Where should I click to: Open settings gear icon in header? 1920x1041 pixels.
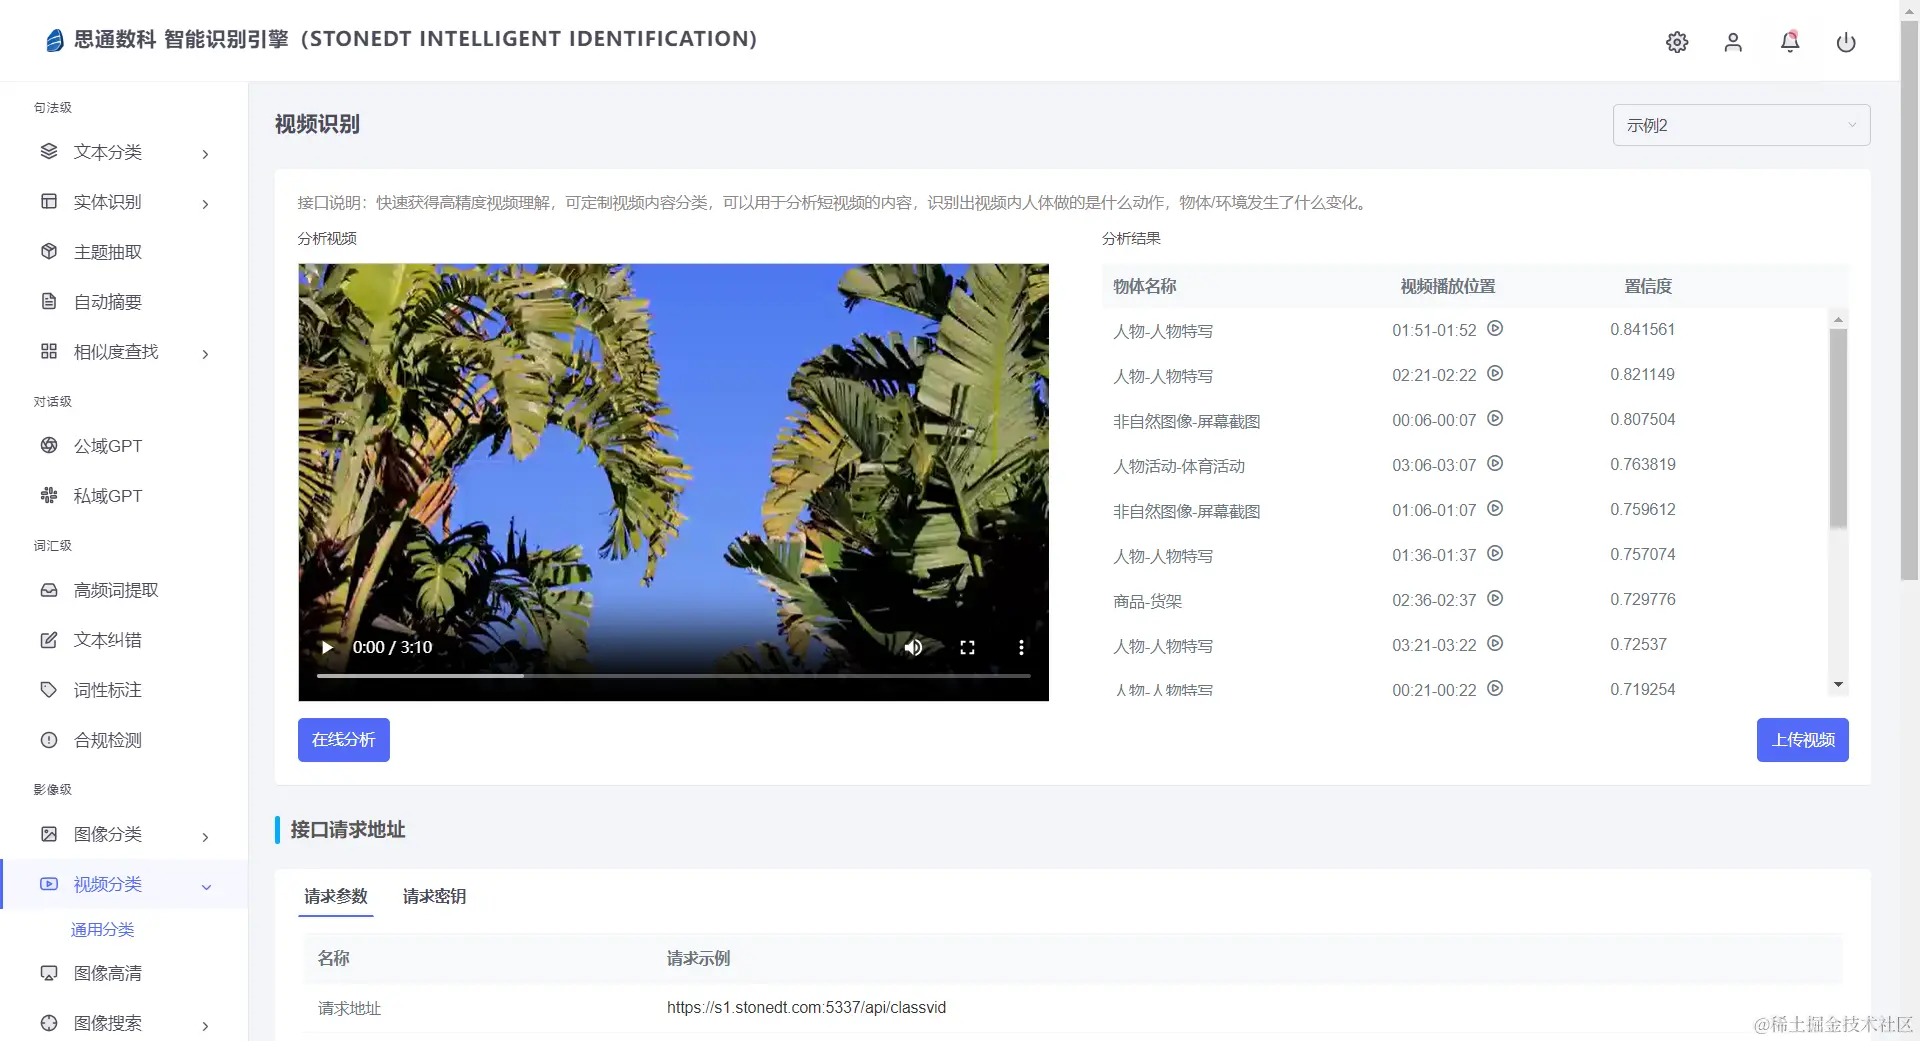click(1677, 42)
